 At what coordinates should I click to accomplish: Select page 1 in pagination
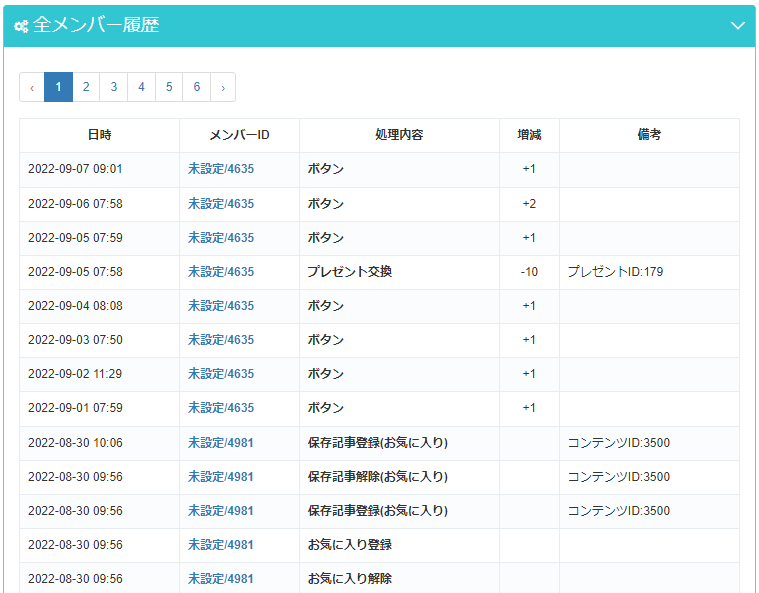[x=58, y=87]
